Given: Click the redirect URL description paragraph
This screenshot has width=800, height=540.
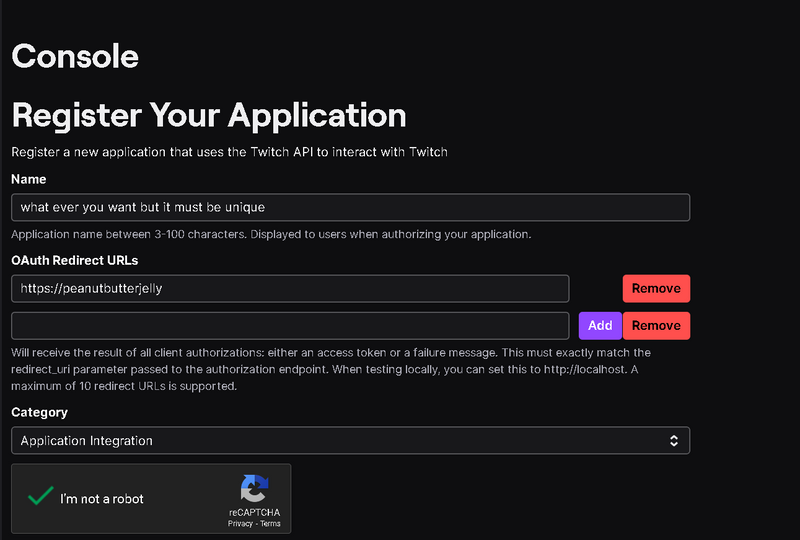Looking at the screenshot, I should click(x=330, y=369).
